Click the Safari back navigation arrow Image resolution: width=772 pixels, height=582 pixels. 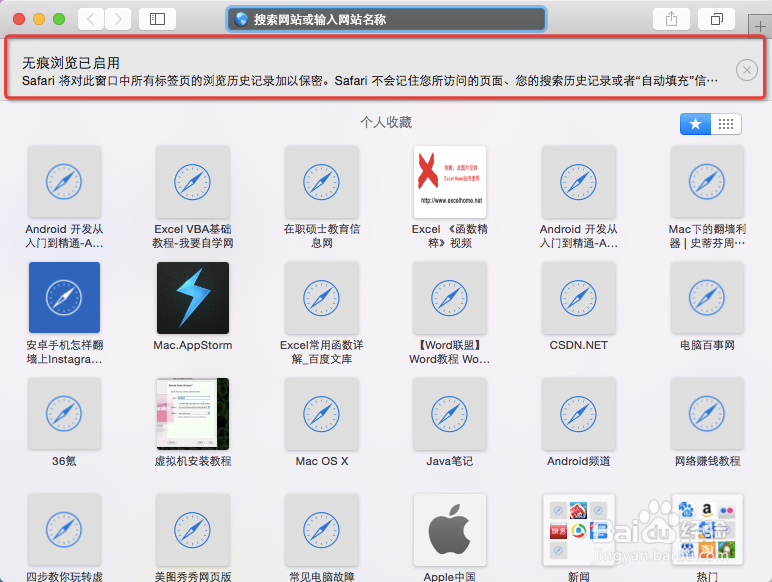[91, 20]
